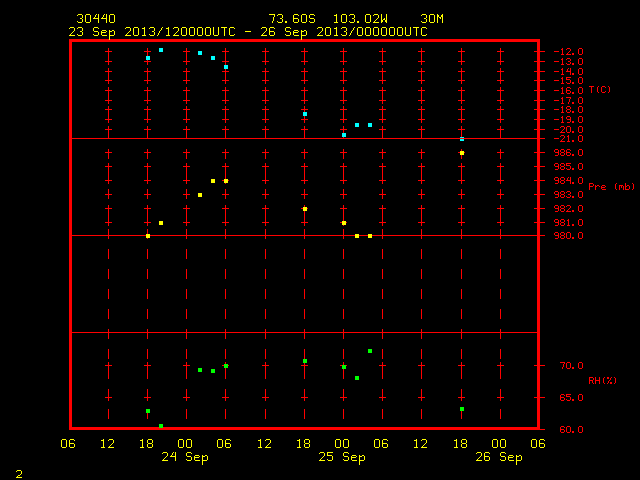Click the date range title line

click(x=248, y=32)
